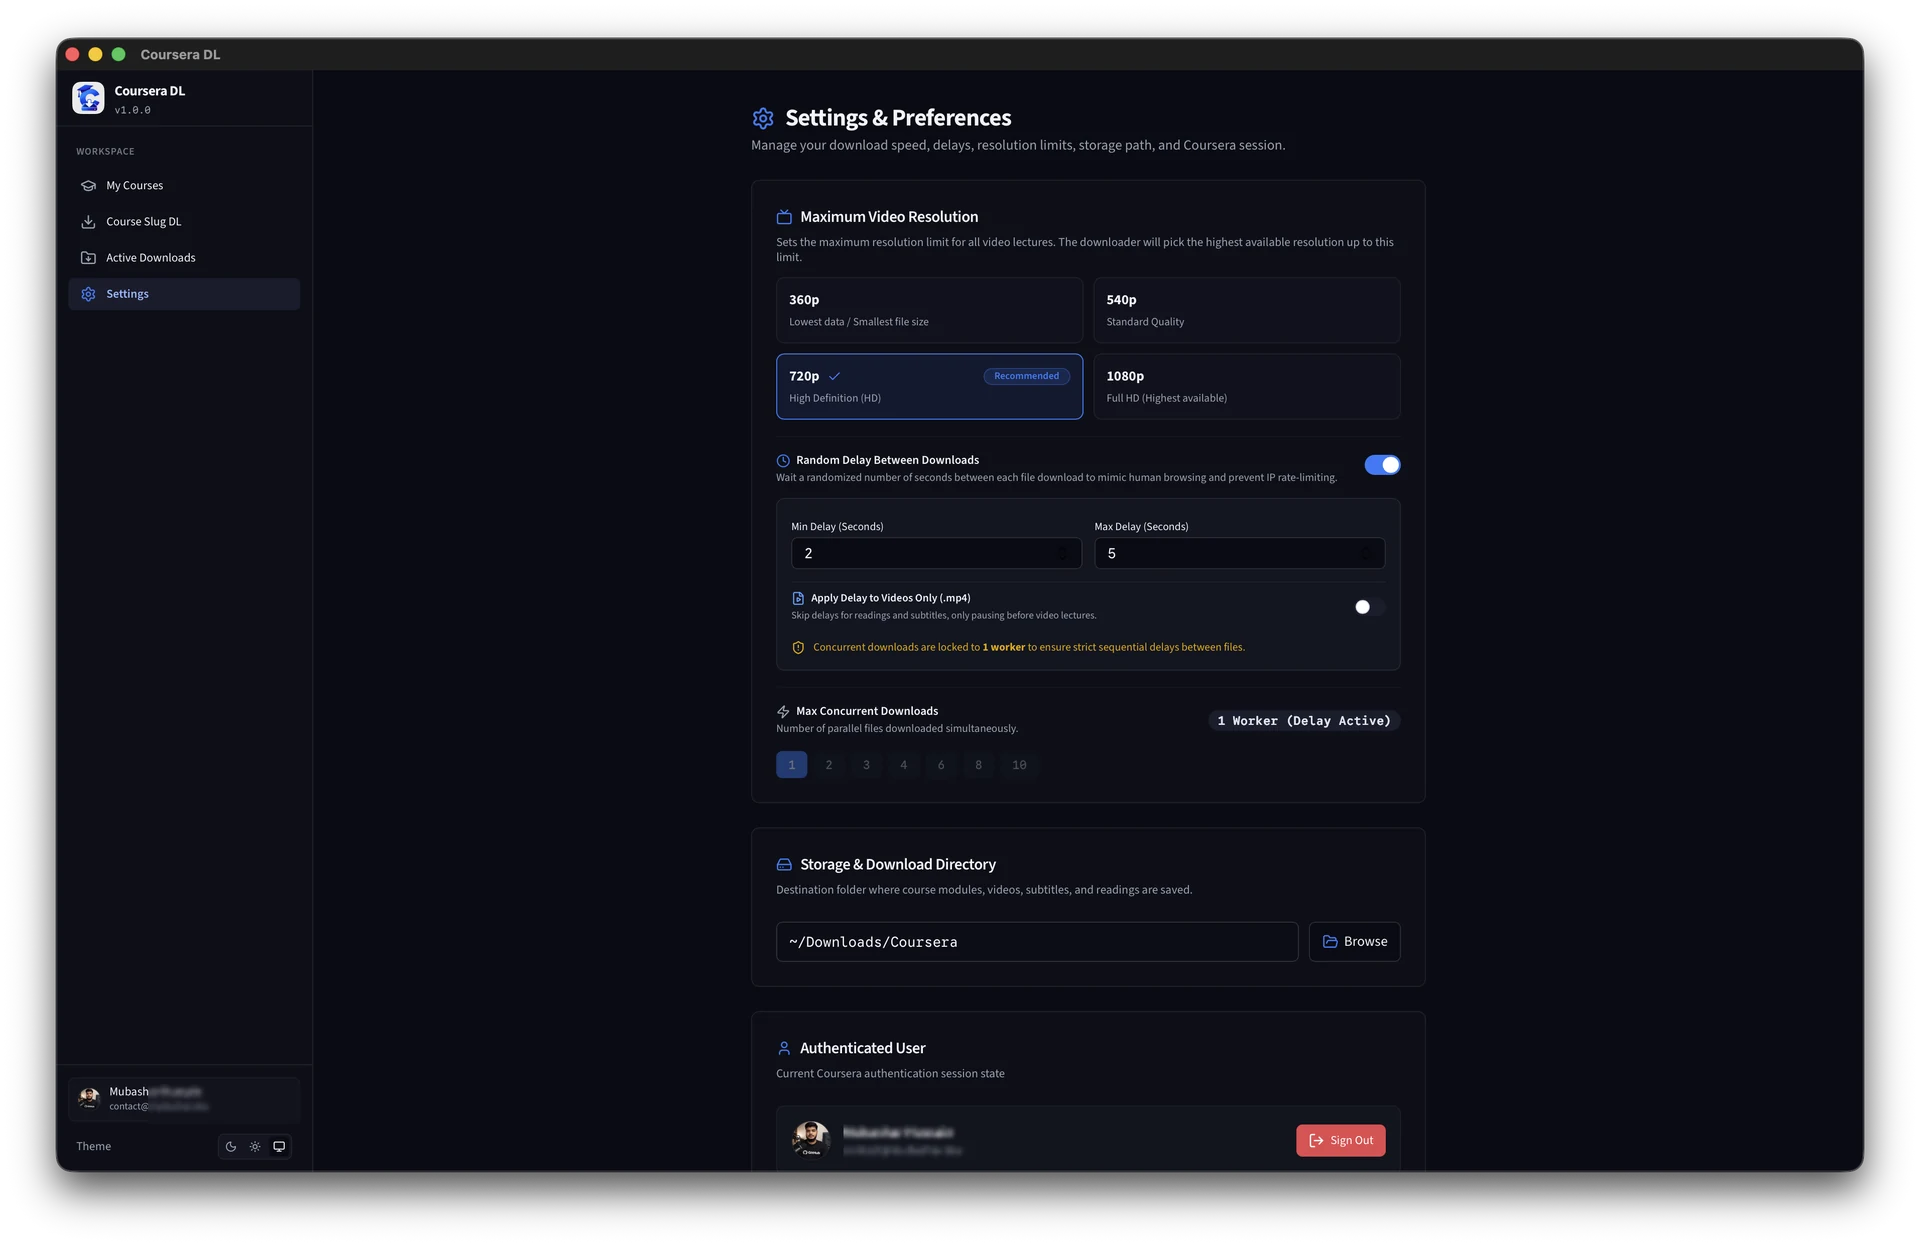Click the Browse button
This screenshot has height=1246, width=1920.
pos(1354,942)
